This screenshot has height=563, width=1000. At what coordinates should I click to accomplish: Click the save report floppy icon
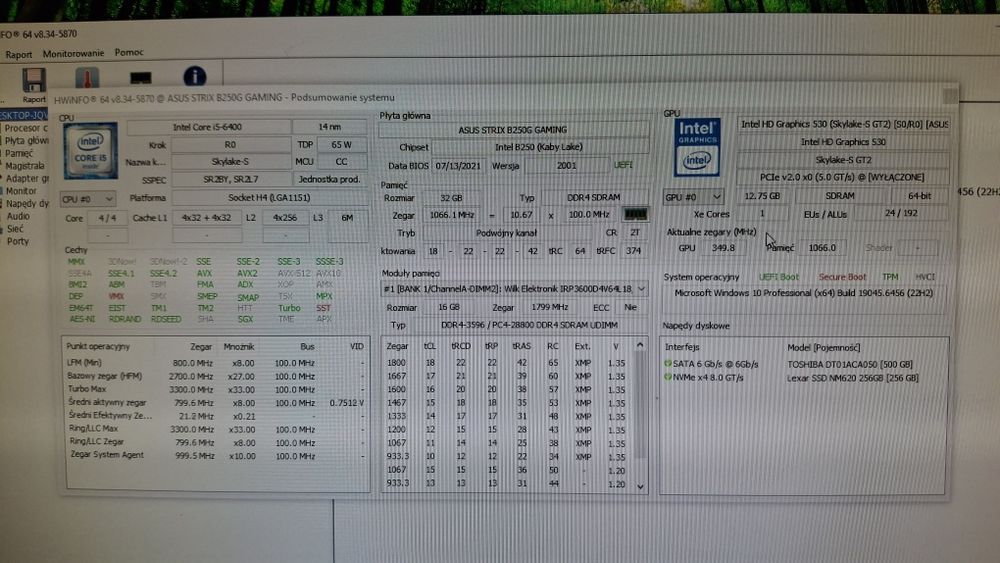point(33,80)
